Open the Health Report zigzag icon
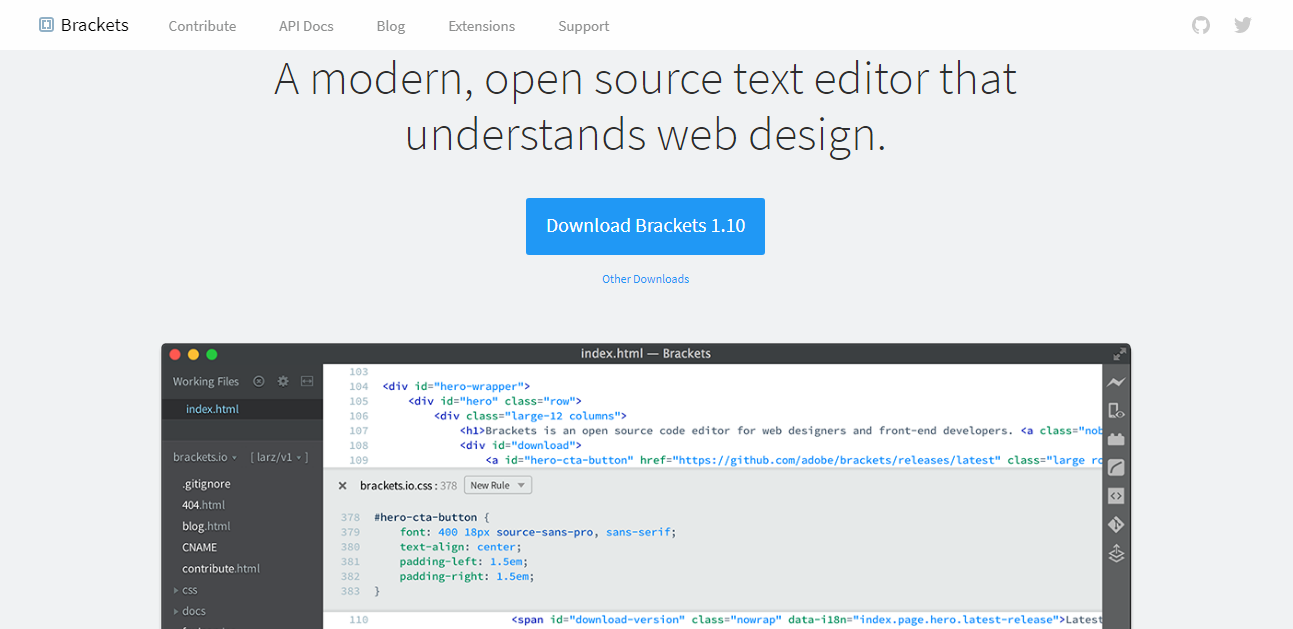The height and width of the screenshot is (629, 1293). (1115, 381)
